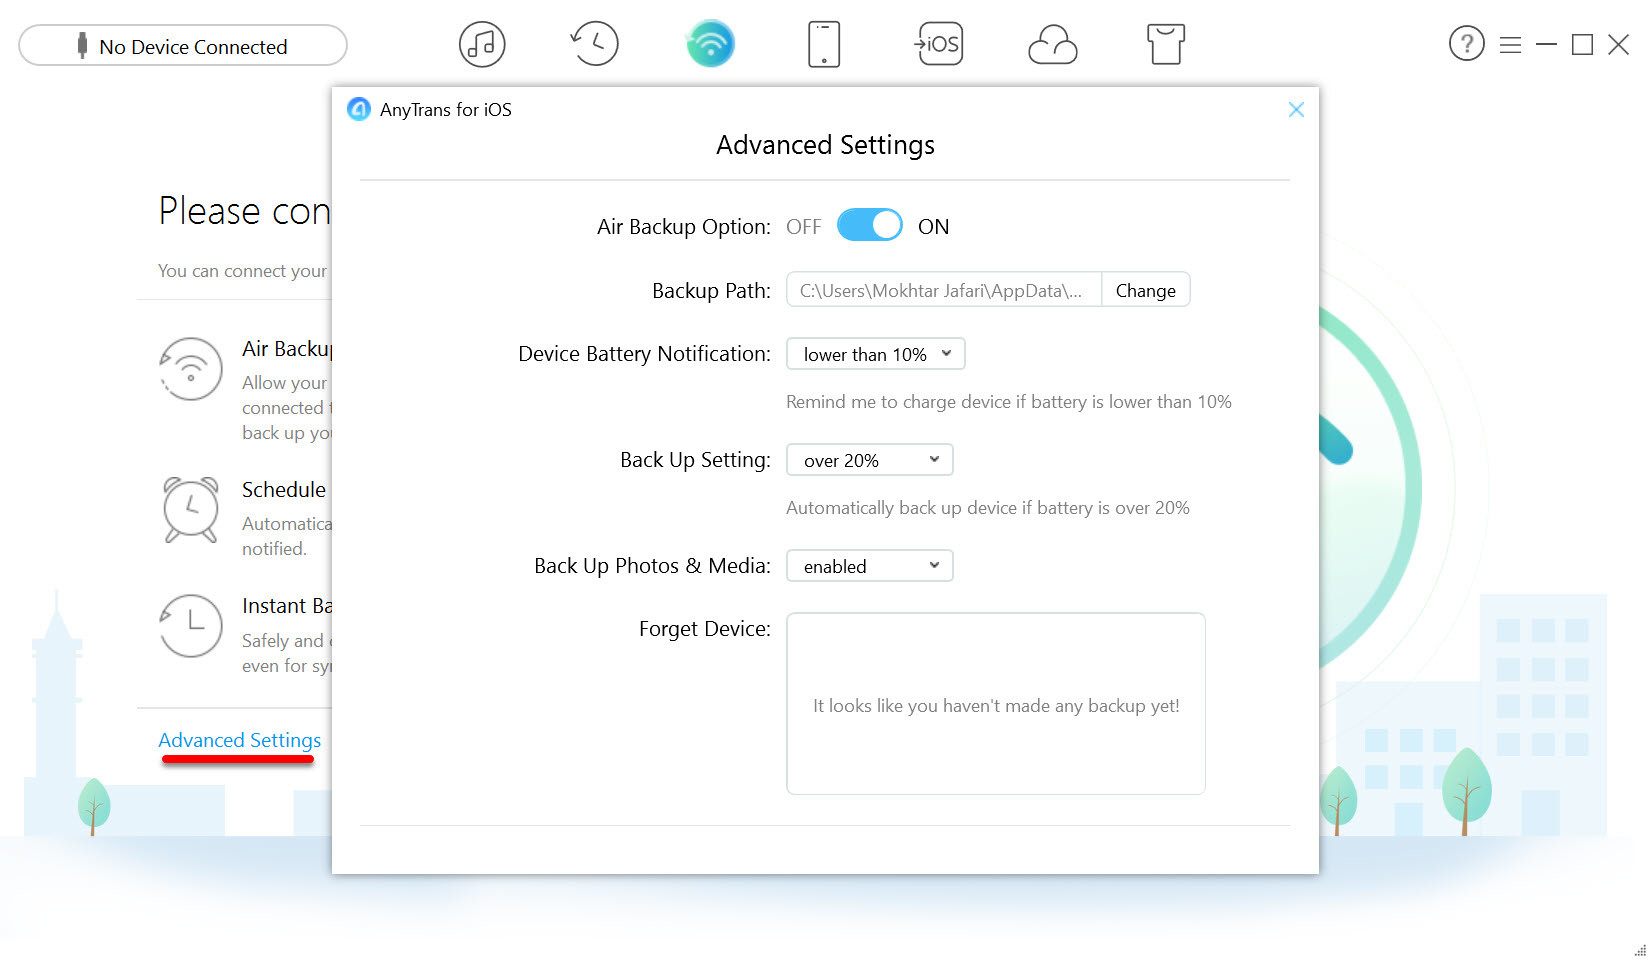Click the ON label for Air Backup

tap(933, 227)
